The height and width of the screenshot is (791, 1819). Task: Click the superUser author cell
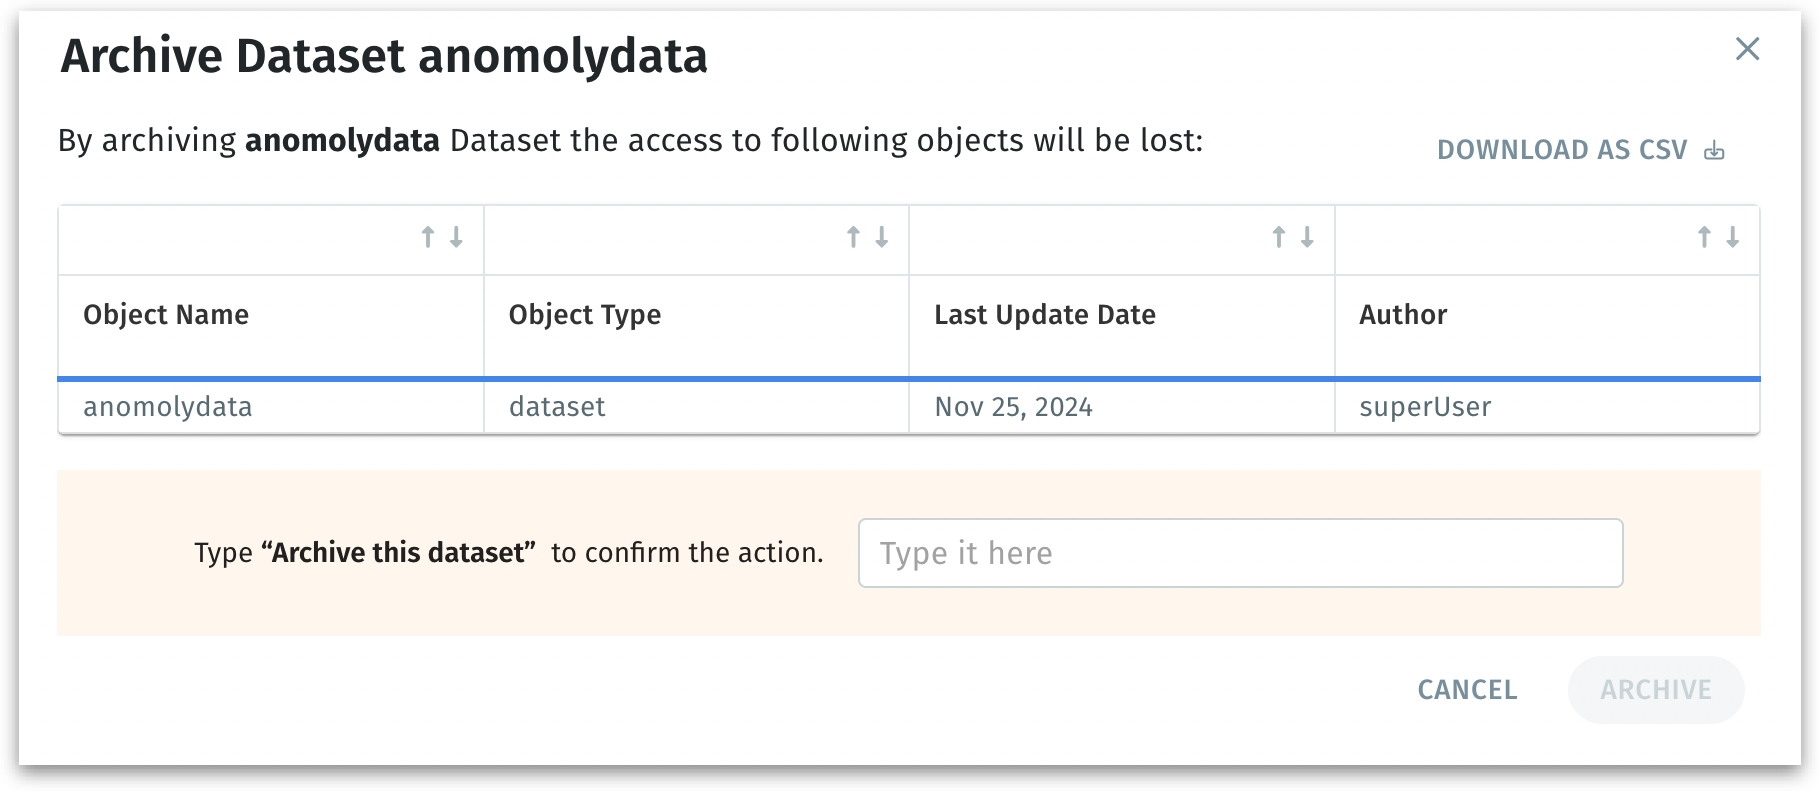1425,407
